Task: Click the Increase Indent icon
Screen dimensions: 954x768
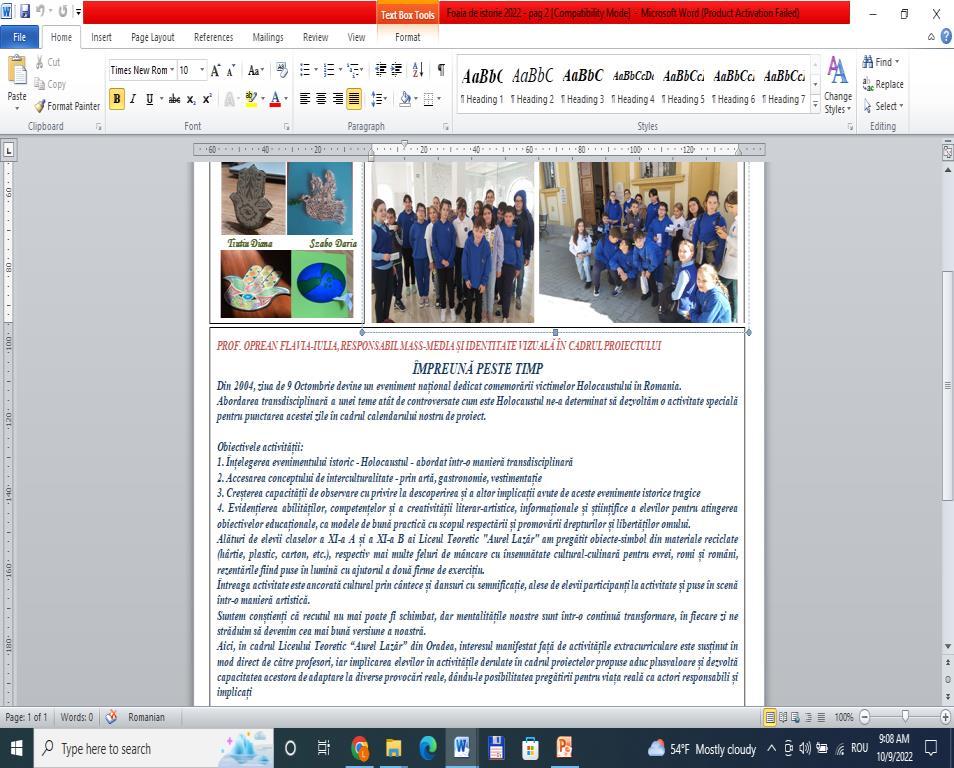Action: tap(396, 70)
